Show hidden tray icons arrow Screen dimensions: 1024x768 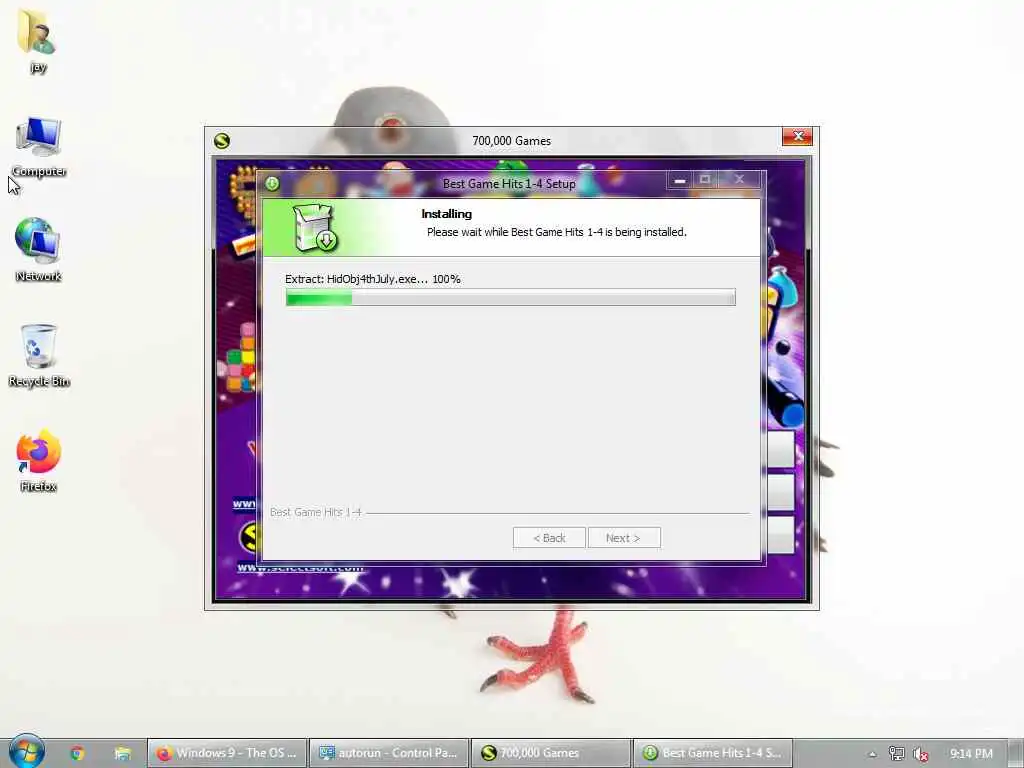coord(872,754)
